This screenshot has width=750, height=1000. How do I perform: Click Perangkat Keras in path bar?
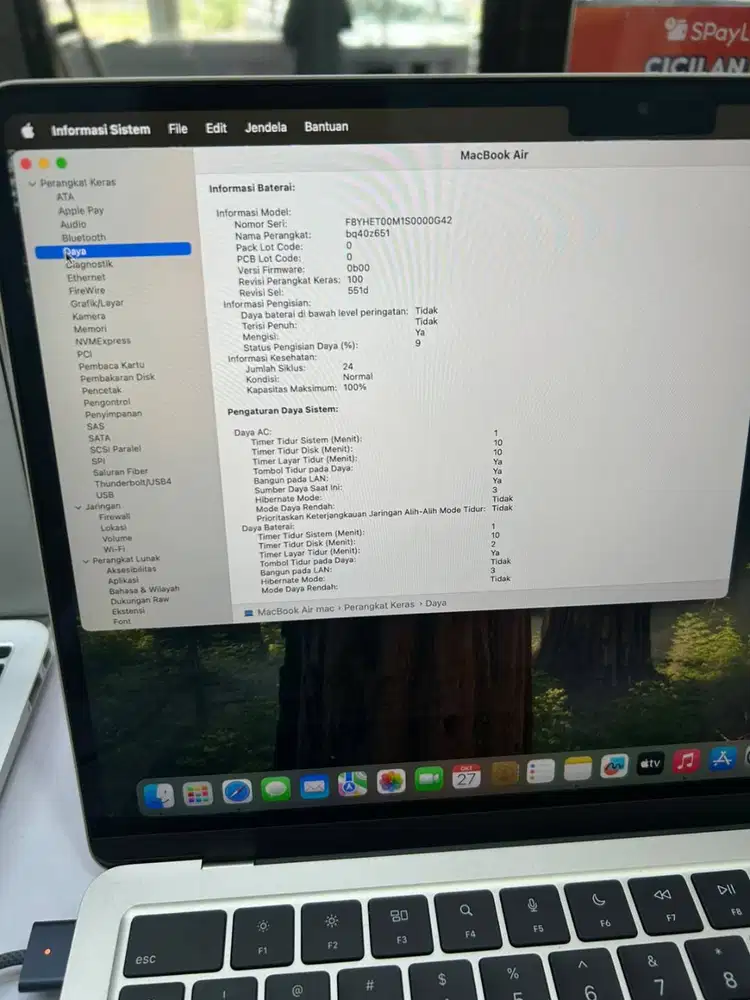pyautogui.click(x=379, y=606)
